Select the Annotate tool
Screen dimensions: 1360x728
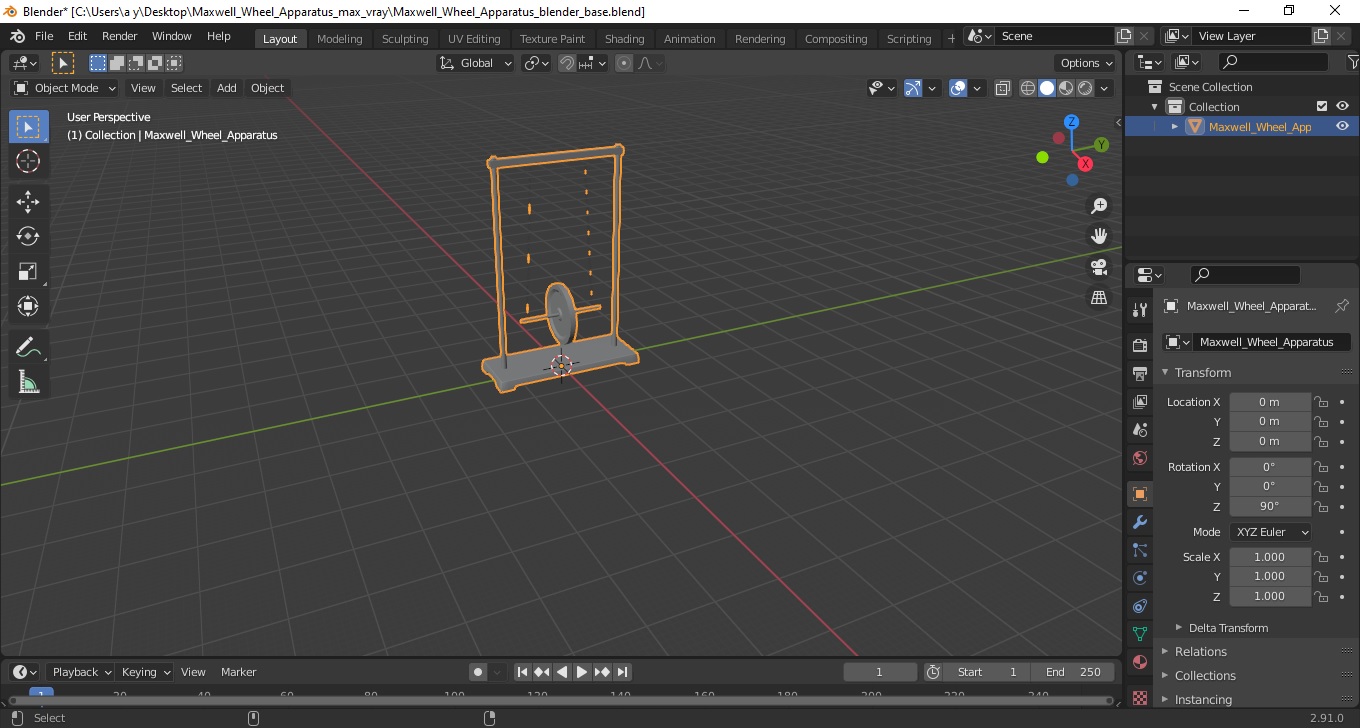coord(28,347)
